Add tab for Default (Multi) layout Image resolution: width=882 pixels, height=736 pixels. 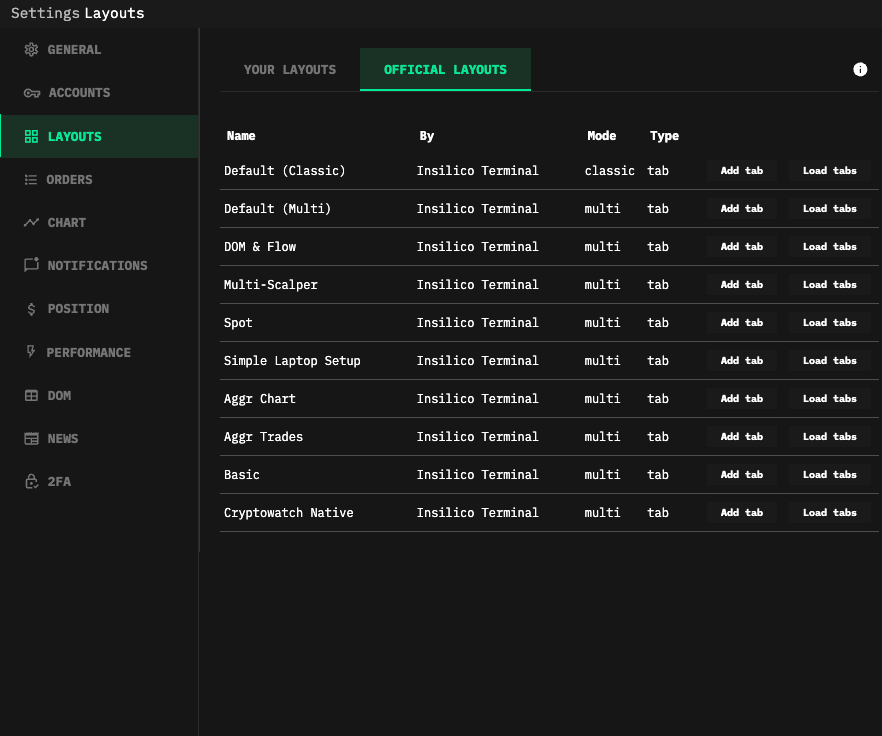741,208
